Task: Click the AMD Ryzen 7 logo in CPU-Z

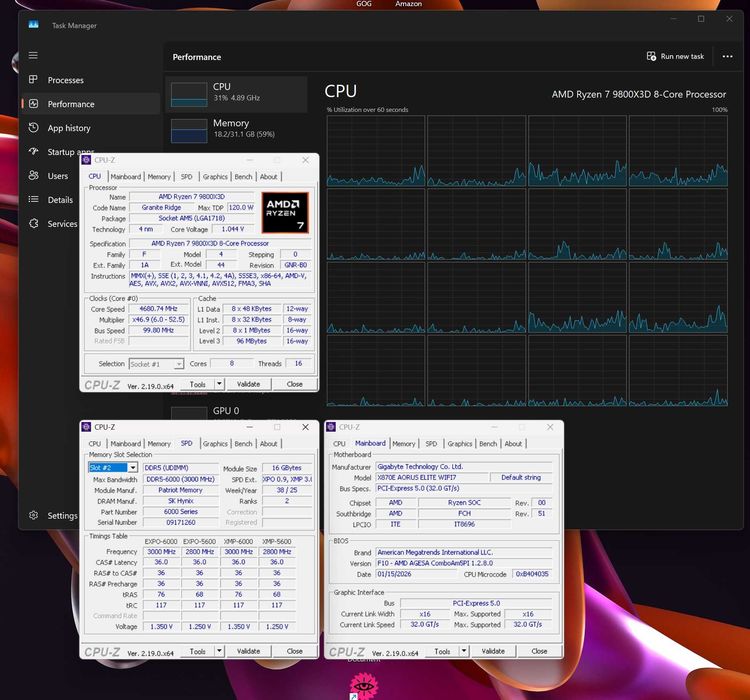Action: click(285, 212)
